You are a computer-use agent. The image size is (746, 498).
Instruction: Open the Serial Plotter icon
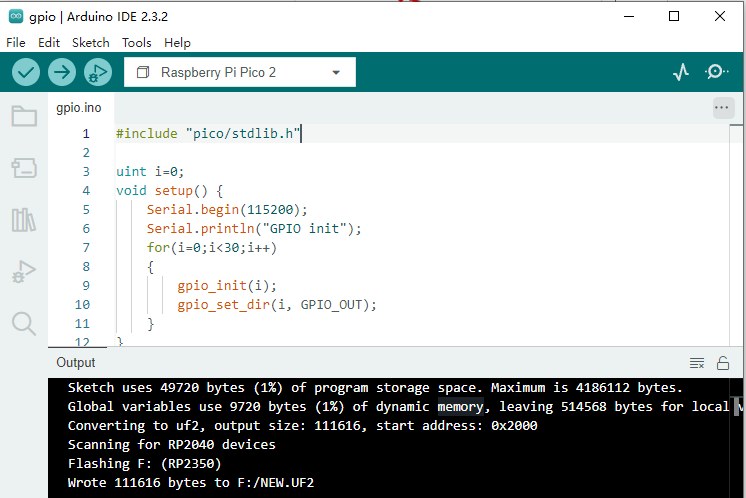[681, 72]
